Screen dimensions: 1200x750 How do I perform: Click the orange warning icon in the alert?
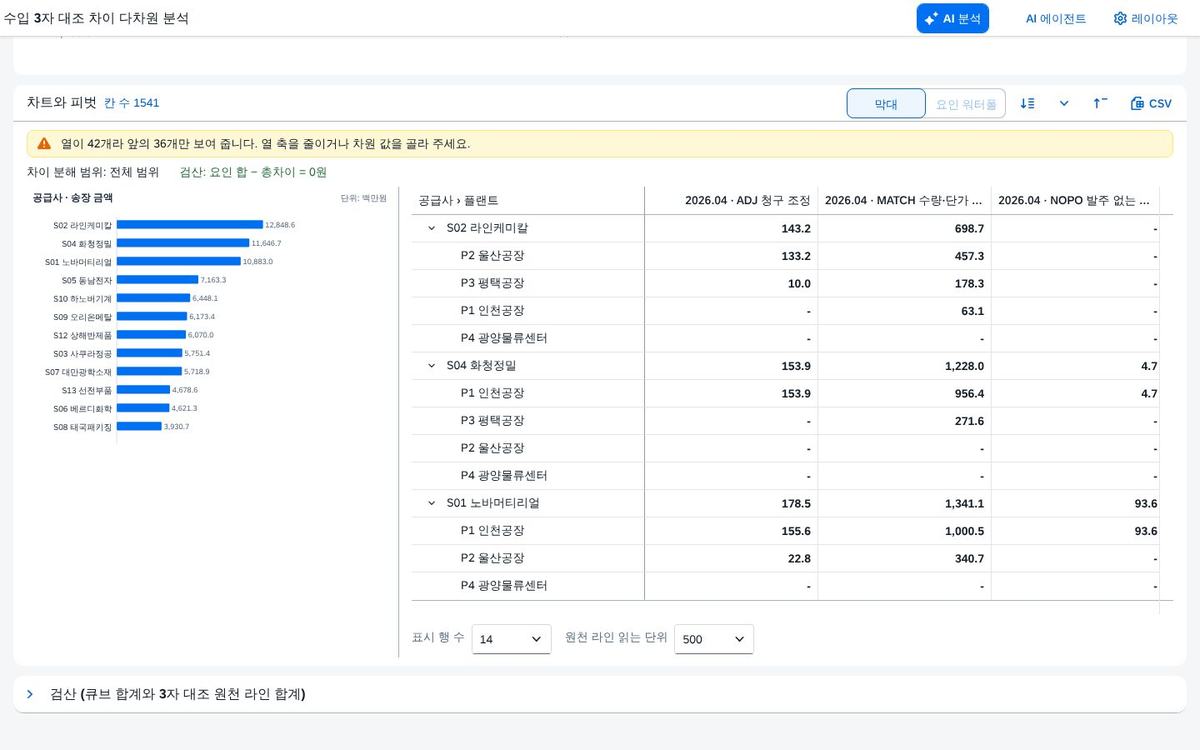44,143
